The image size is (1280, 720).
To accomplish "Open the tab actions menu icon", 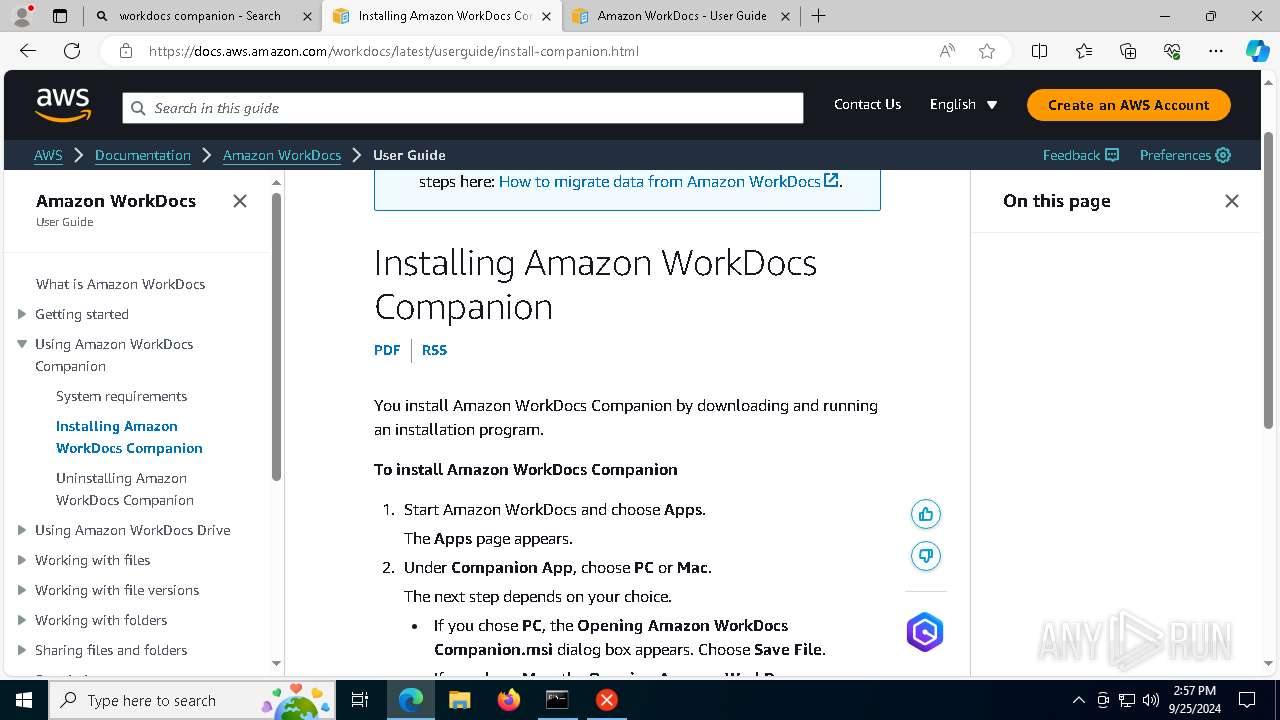I will click(60, 16).
